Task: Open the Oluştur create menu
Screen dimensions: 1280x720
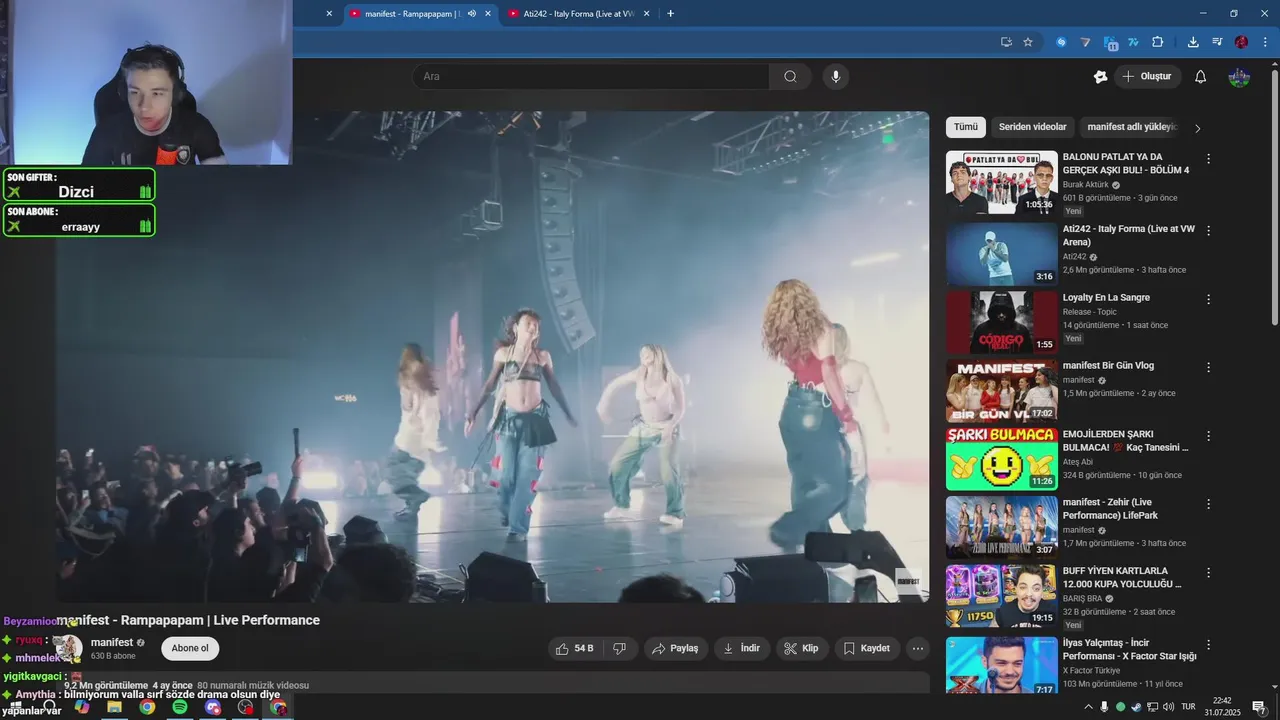Action: point(1147,77)
